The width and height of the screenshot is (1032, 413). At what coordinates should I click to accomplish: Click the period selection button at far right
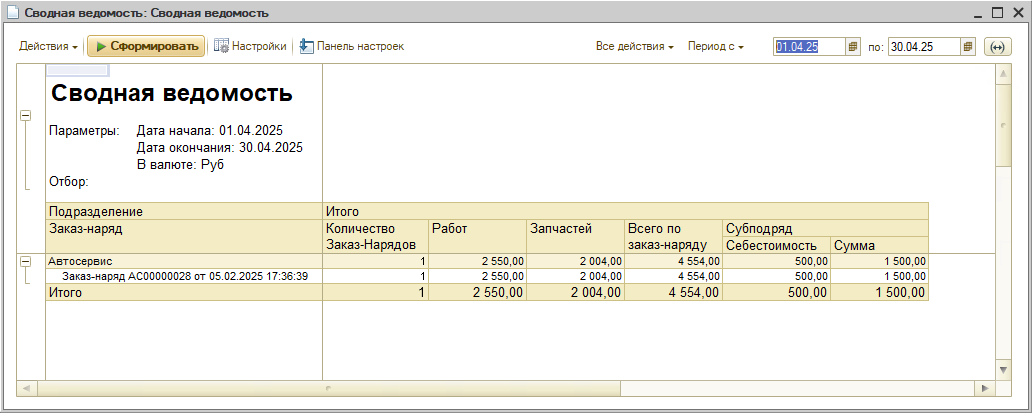click(x=998, y=47)
